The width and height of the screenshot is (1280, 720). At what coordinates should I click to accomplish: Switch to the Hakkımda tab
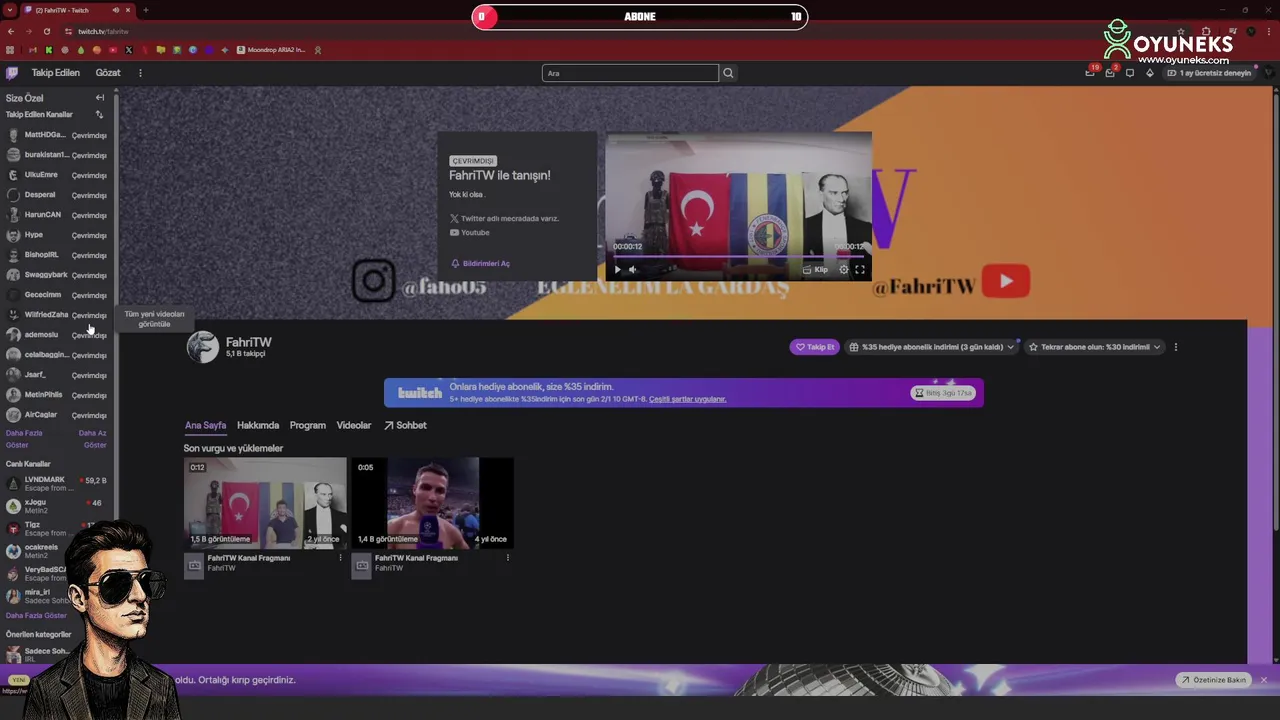258,426
